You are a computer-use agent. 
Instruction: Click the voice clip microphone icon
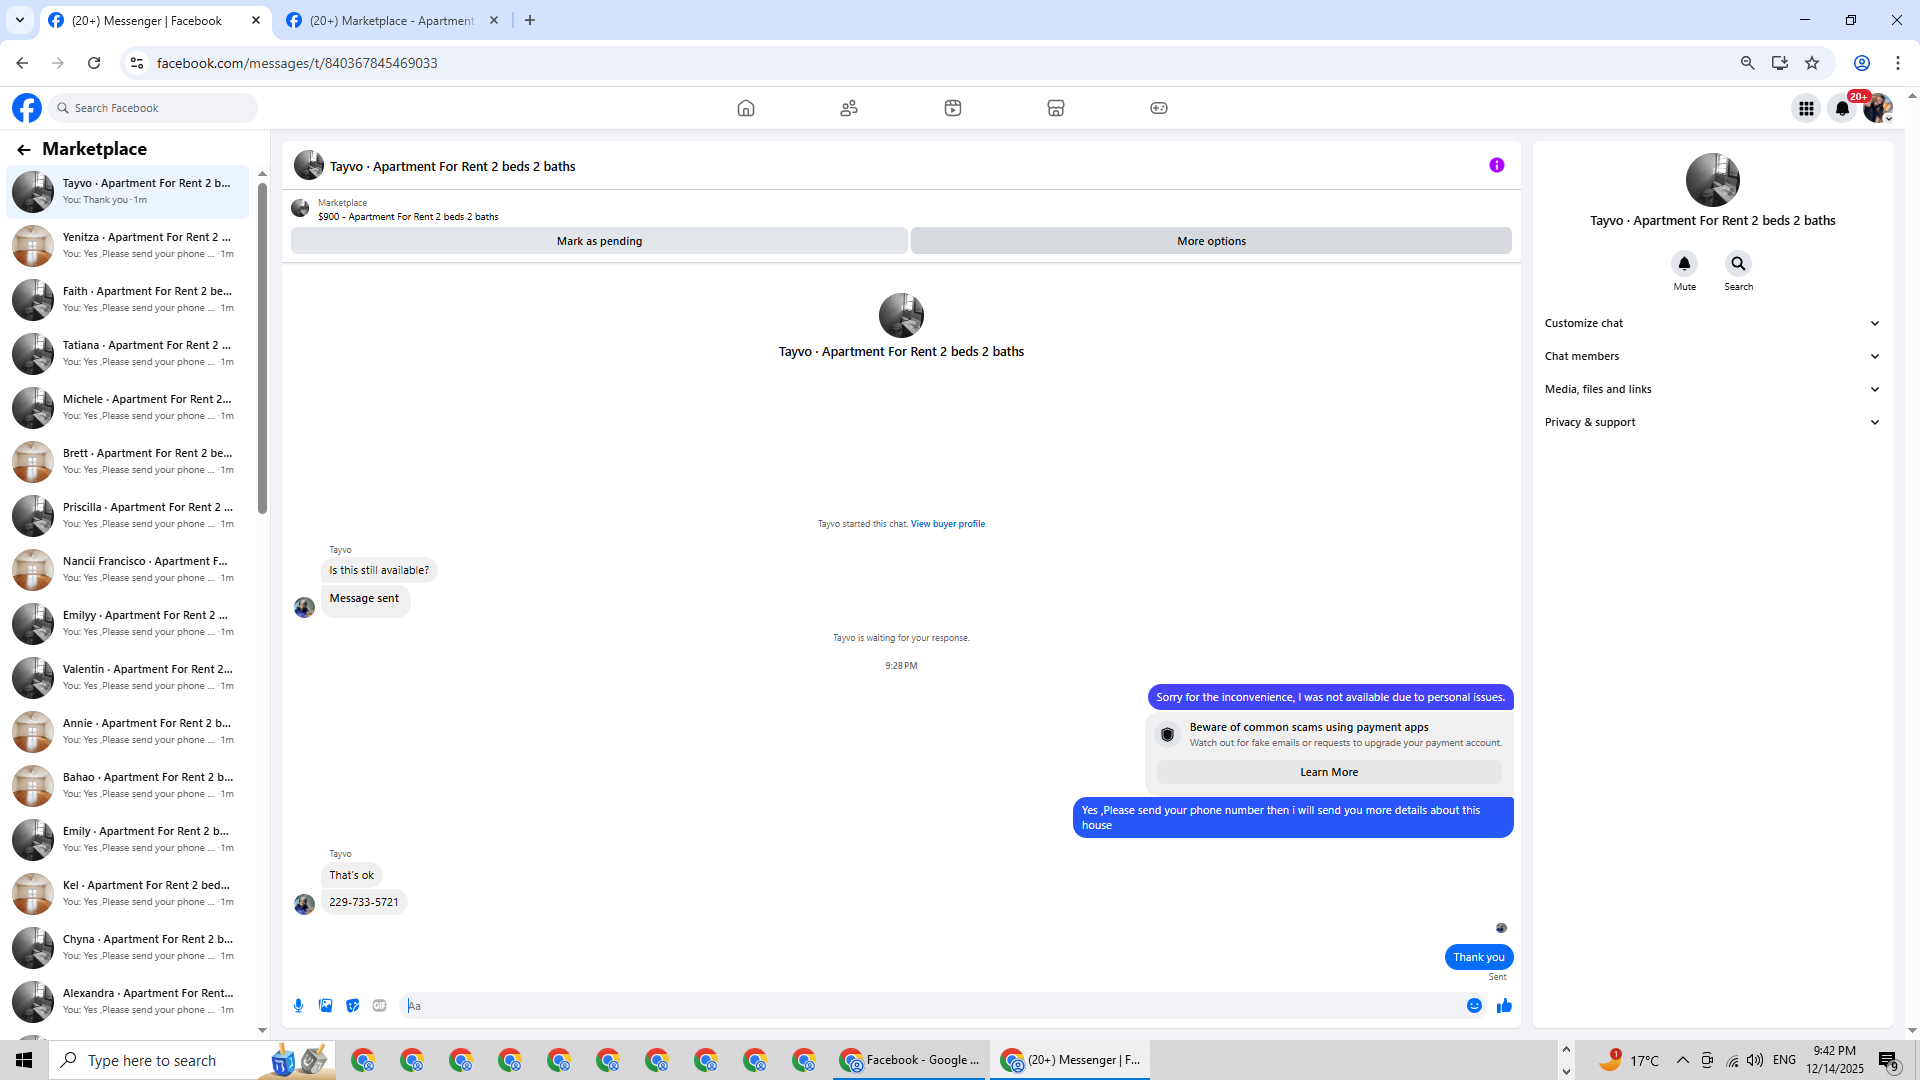[x=298, y=1006]
